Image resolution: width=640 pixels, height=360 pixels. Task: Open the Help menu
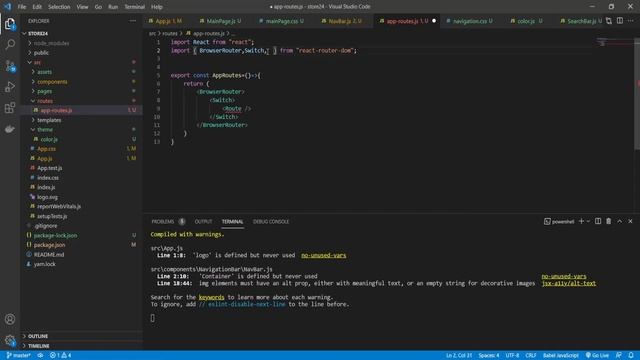pyautogui.click(x=157, y=7)
